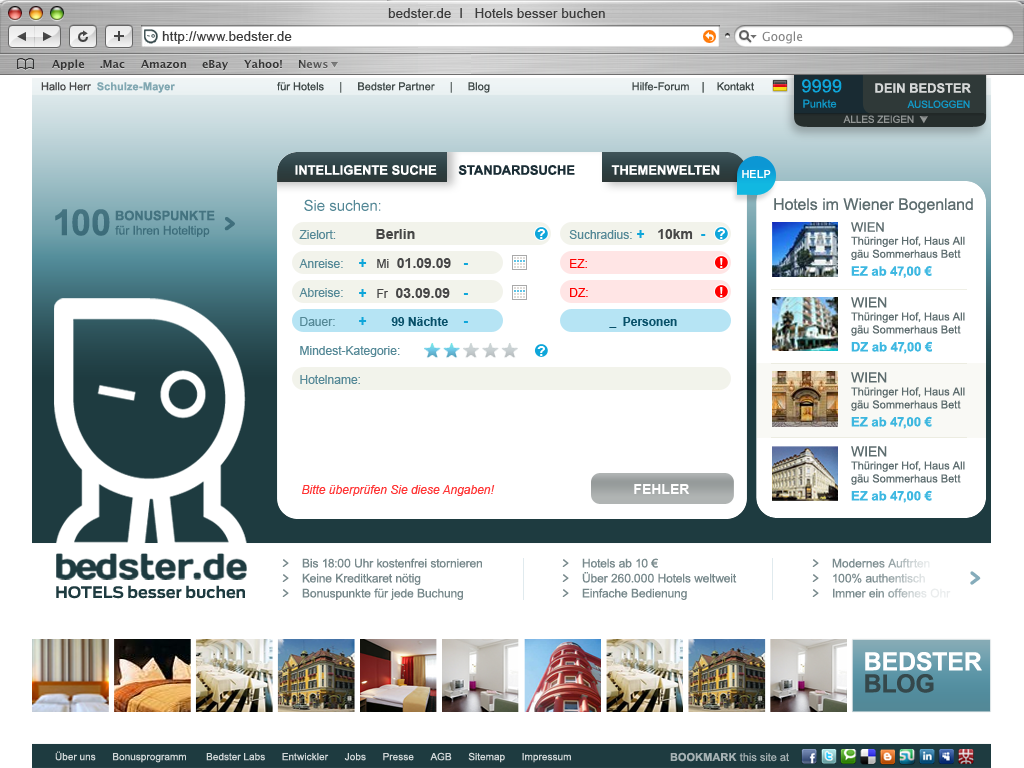
Task: Open the BEDSTER BLOG banner
Action: pyautogui.click(x=920, y=675)
